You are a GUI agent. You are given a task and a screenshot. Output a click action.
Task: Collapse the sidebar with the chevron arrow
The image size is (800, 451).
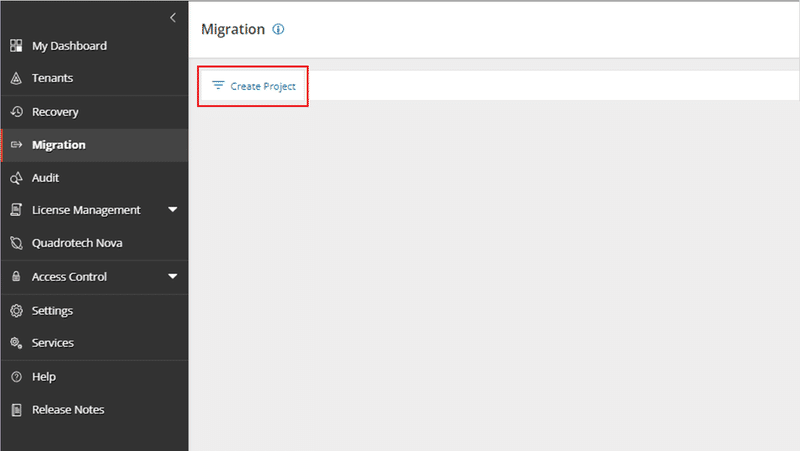tap(173, 18)
